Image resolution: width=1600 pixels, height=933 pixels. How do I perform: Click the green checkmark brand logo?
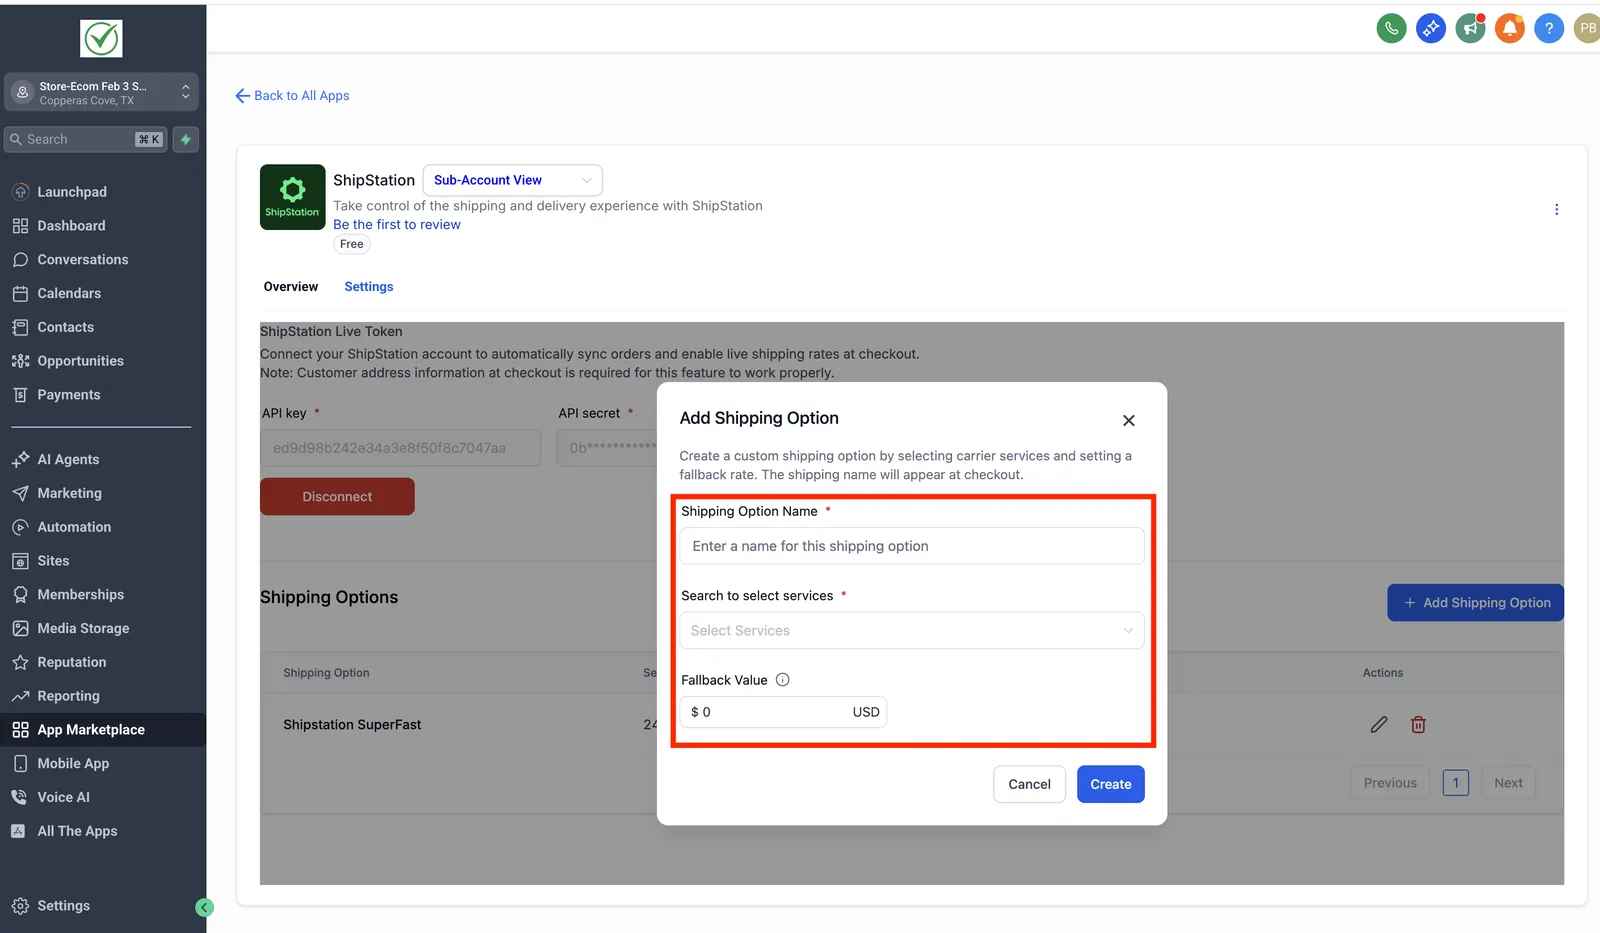coord(101,39)
